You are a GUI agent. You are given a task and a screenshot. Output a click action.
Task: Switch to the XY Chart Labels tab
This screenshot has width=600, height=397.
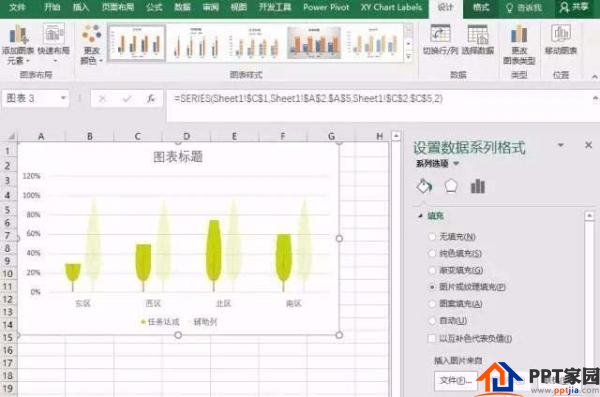391,7
